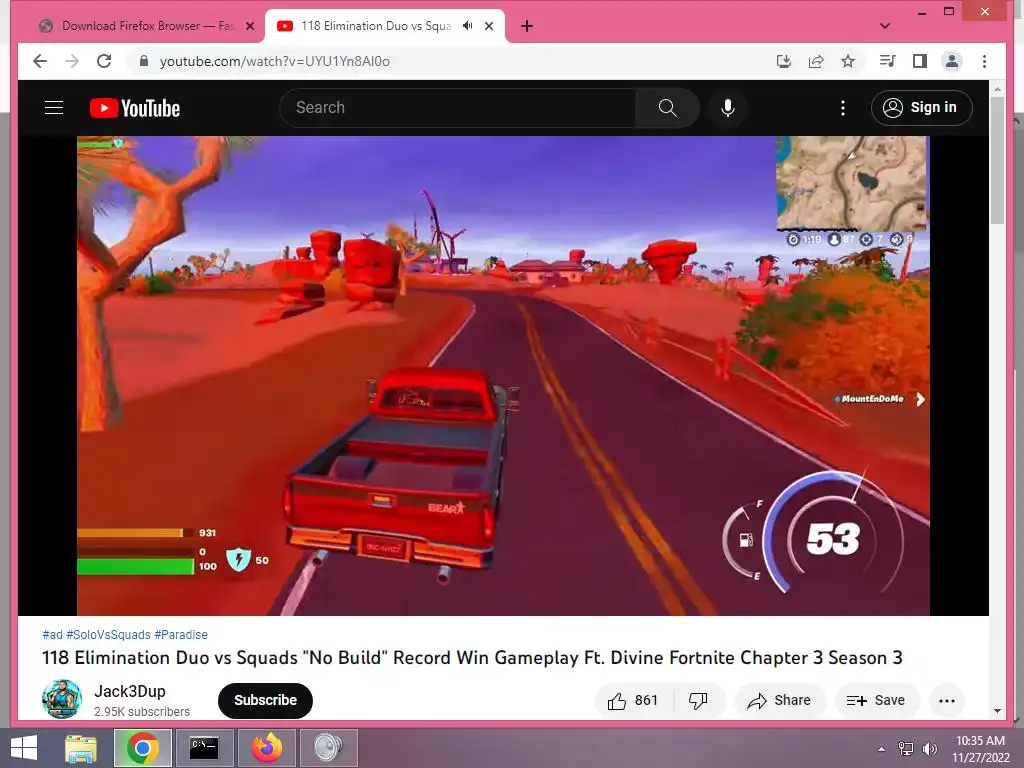Screen dimensions: 1024x768
Task: Click the YouTube search input field
Action: coord(457,108)
